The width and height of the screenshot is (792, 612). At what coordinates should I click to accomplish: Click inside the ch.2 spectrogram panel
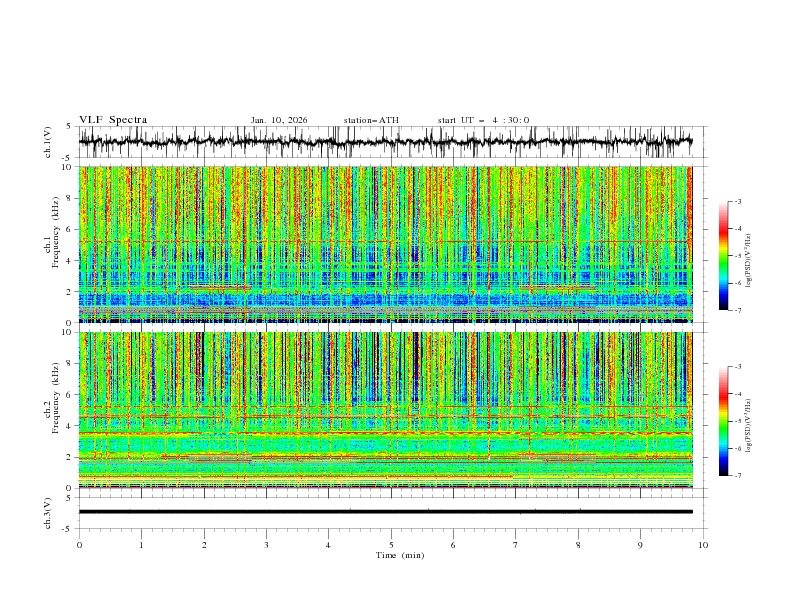(x=385, y=410)
